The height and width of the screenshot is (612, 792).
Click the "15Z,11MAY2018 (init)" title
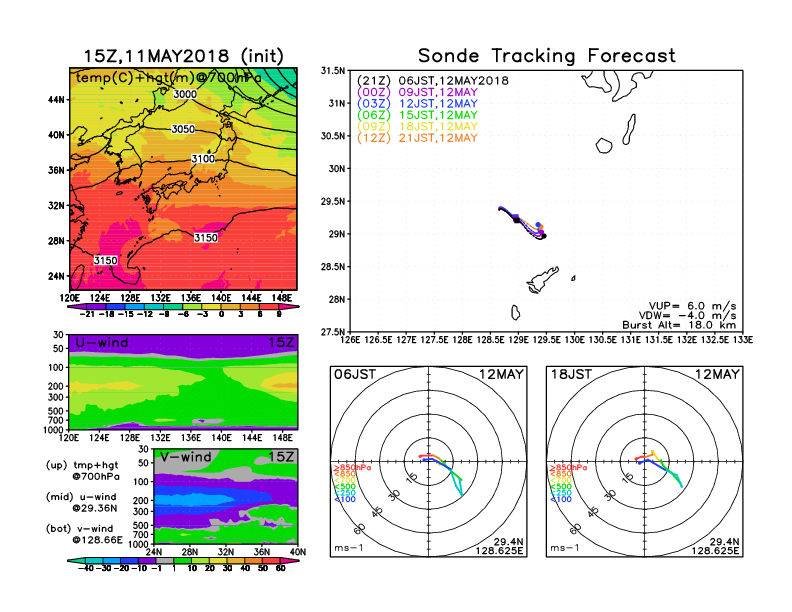(183, 56)
